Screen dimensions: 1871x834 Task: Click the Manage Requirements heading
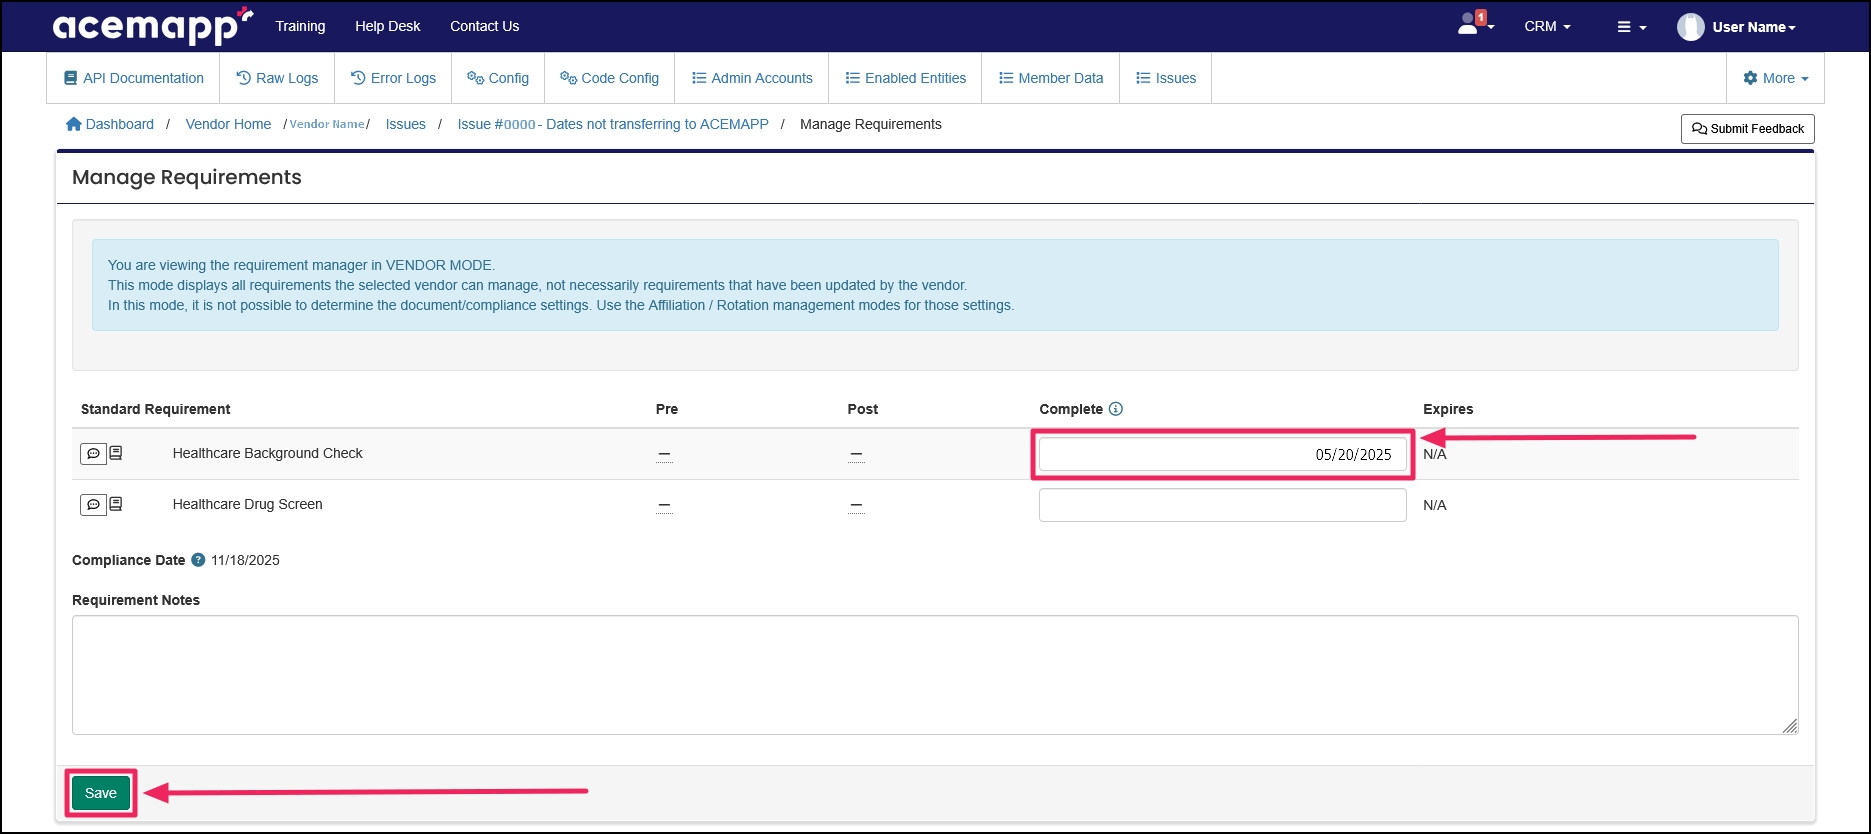[187, 177]
